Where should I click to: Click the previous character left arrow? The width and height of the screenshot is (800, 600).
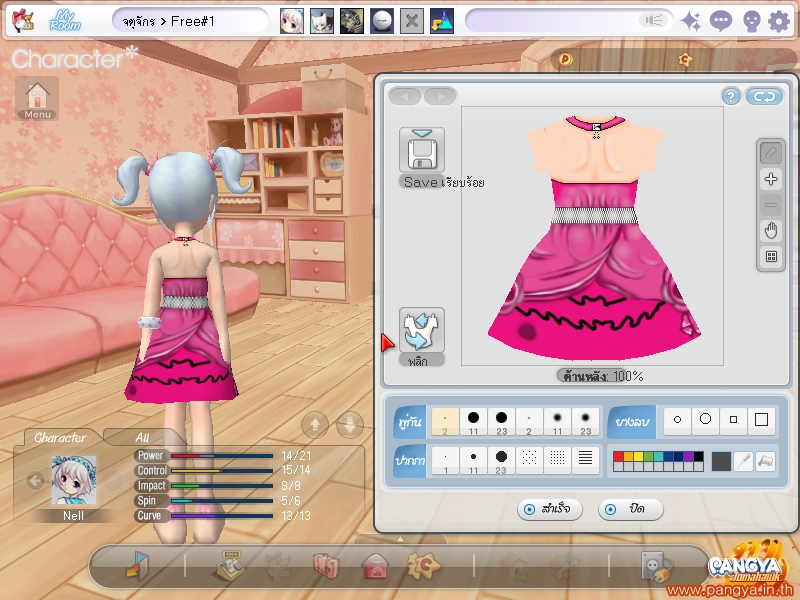[35, 481]
